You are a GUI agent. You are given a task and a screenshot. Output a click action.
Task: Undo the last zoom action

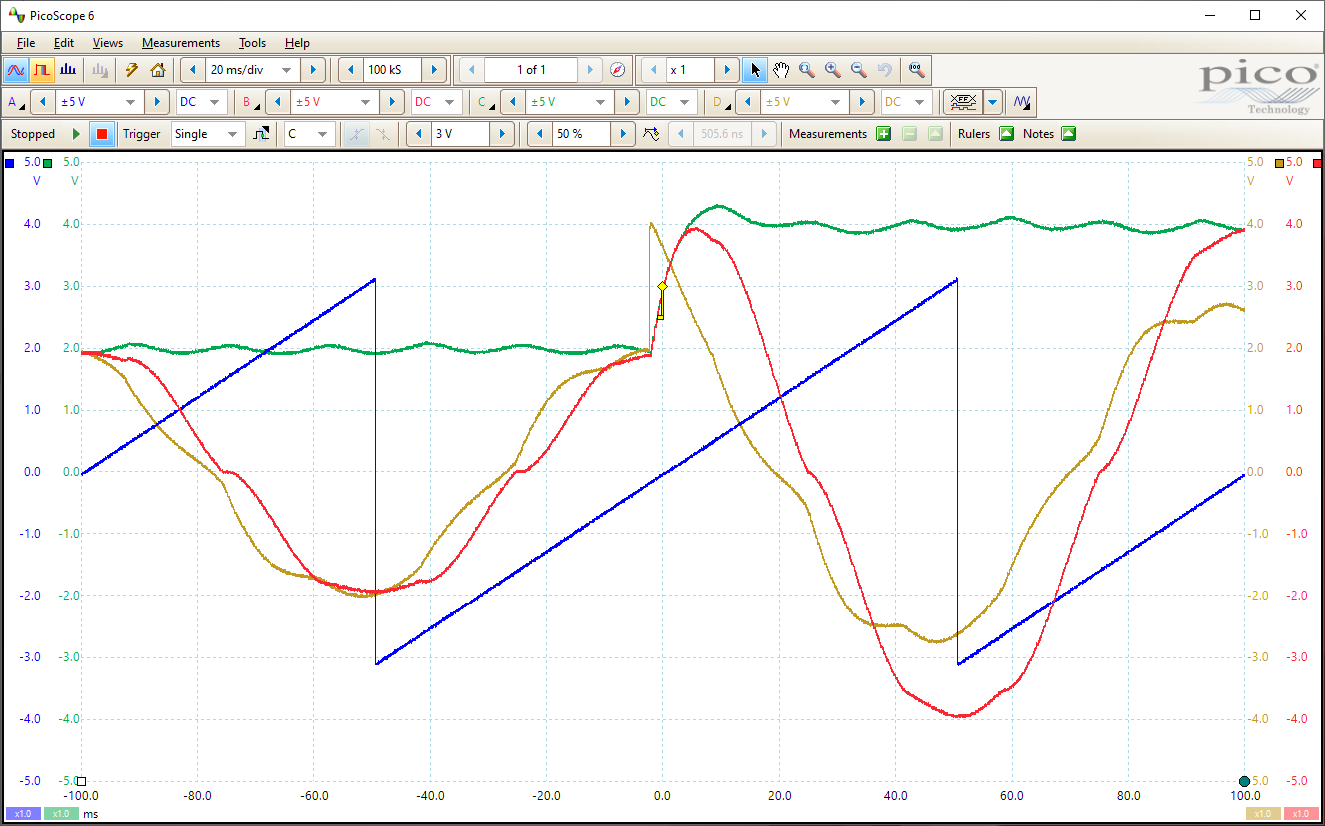884,69
